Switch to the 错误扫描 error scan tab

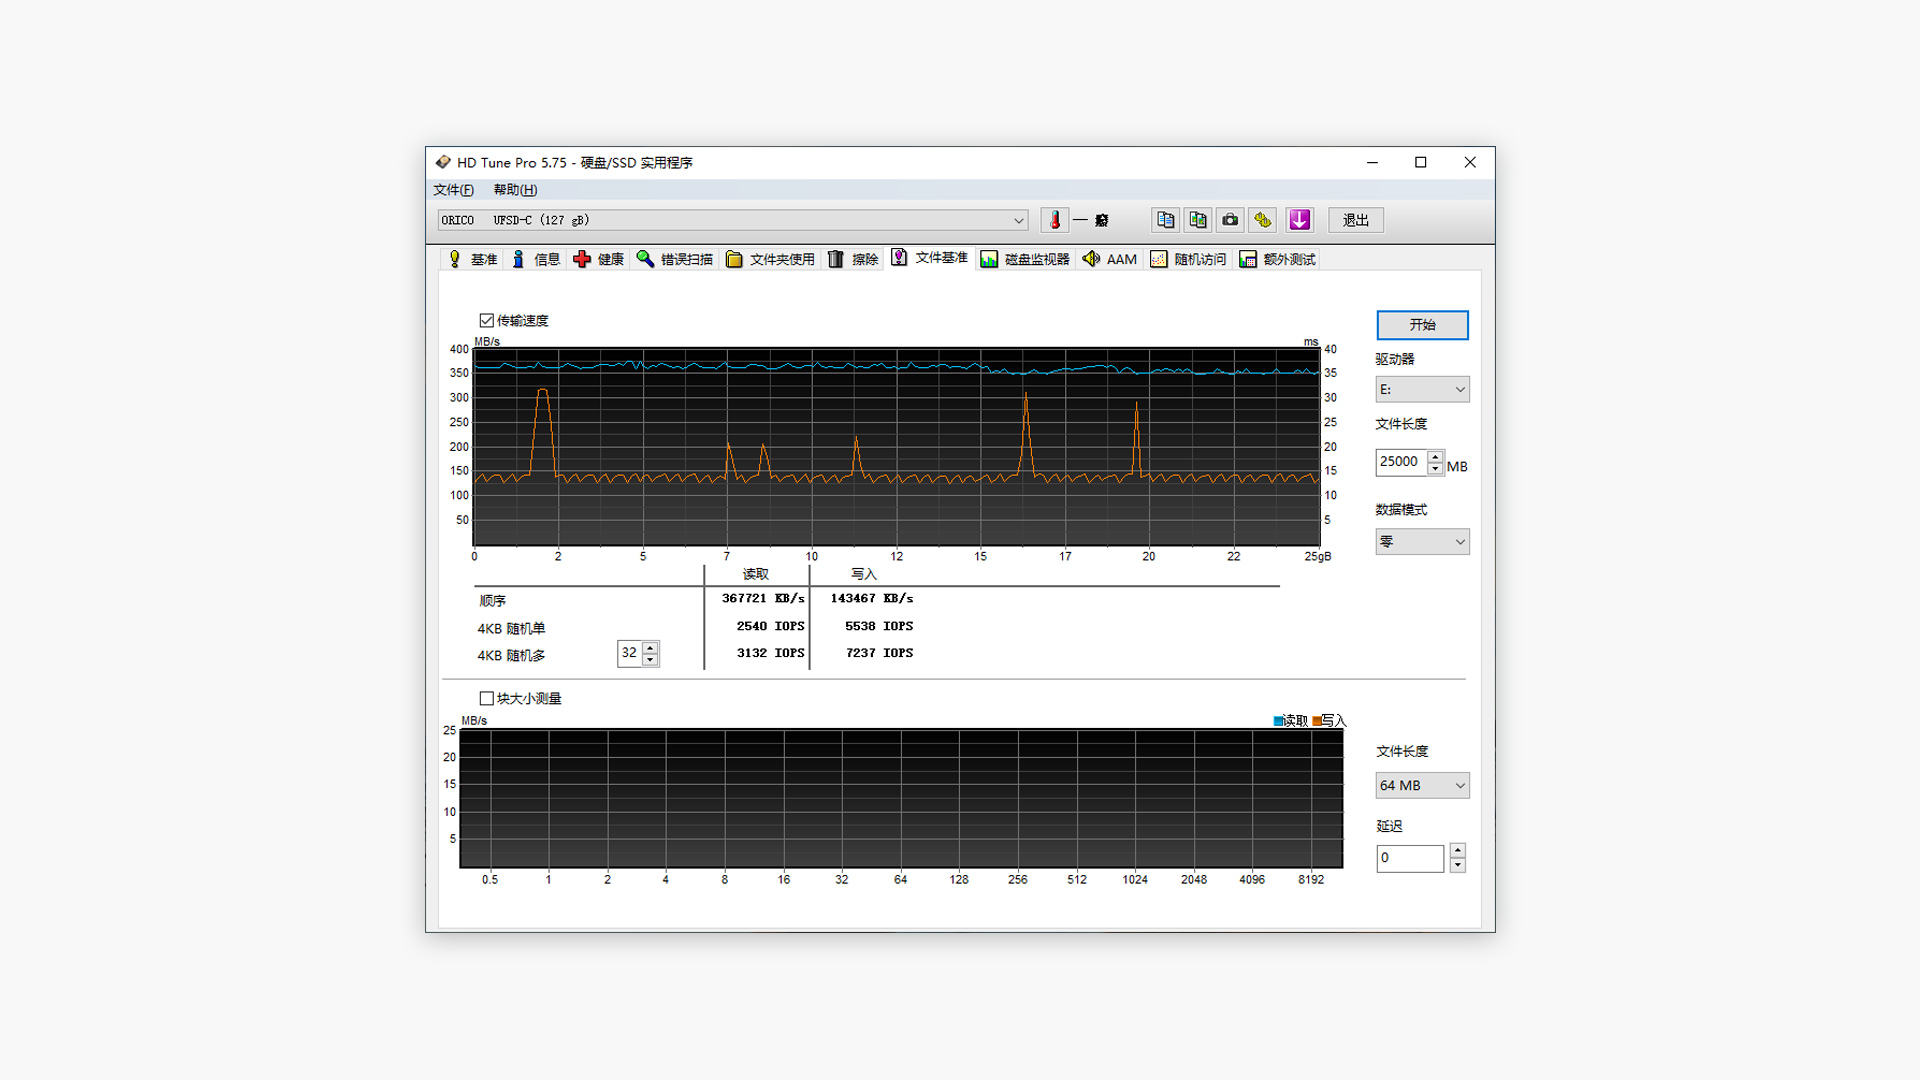click(675, 259)
